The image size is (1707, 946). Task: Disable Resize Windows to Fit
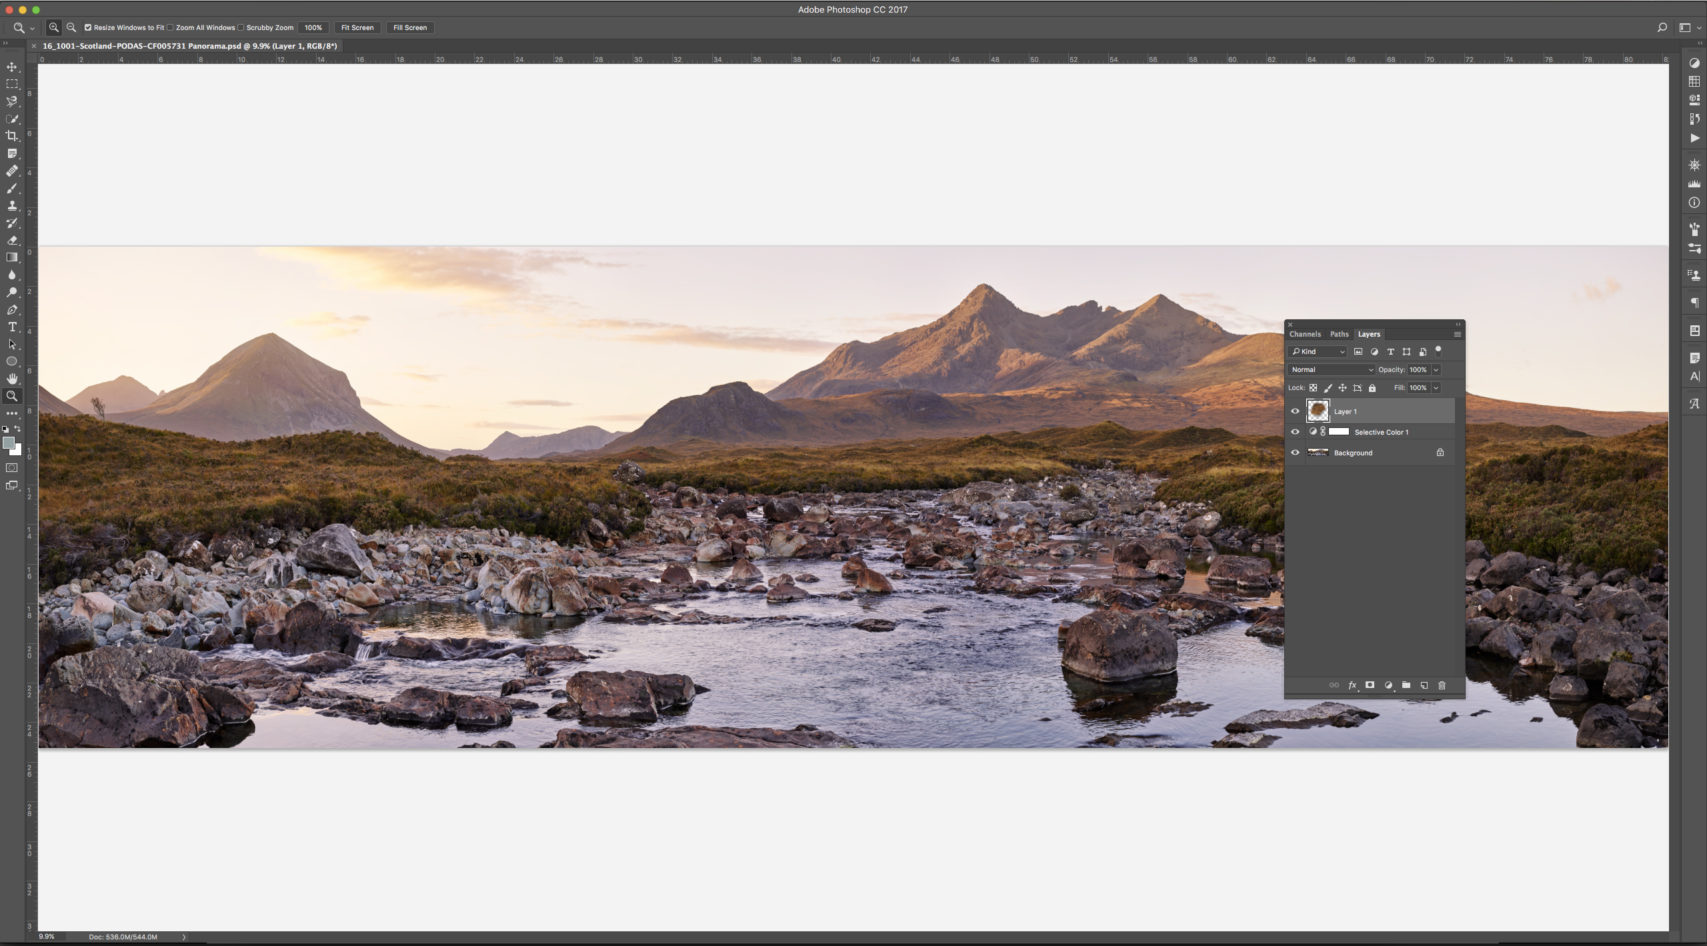87,27
